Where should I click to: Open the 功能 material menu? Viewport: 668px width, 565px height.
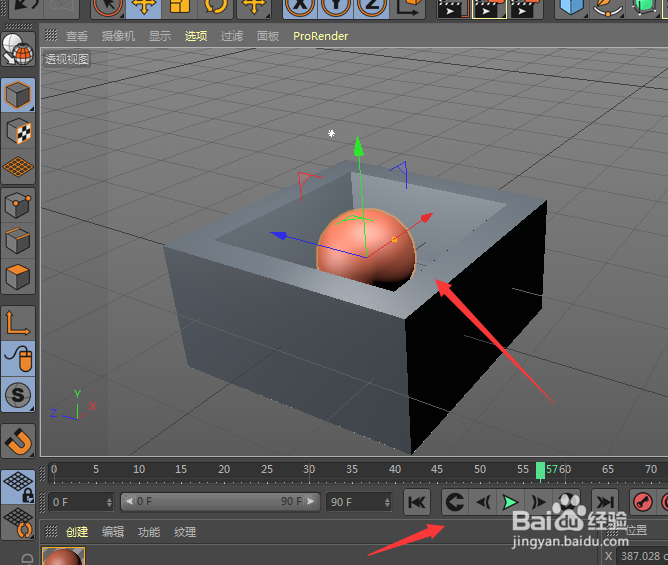[x=149, y=532]
